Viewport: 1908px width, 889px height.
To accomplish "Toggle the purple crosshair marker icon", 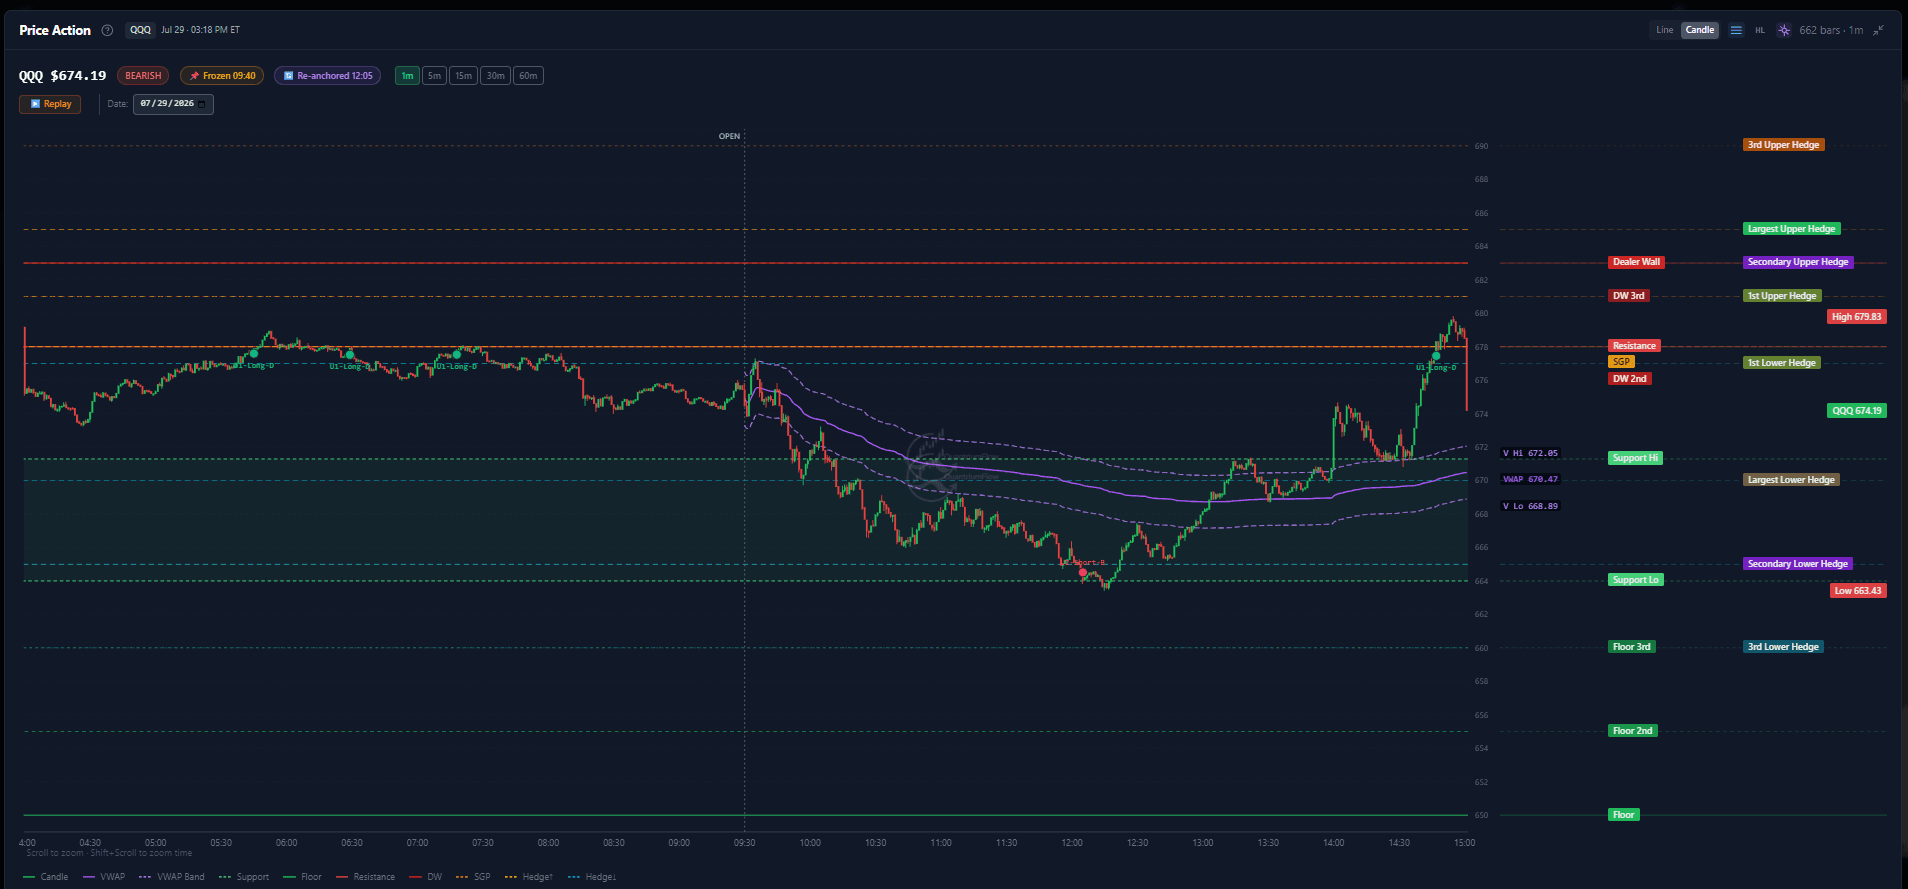I will [1784, 30].
